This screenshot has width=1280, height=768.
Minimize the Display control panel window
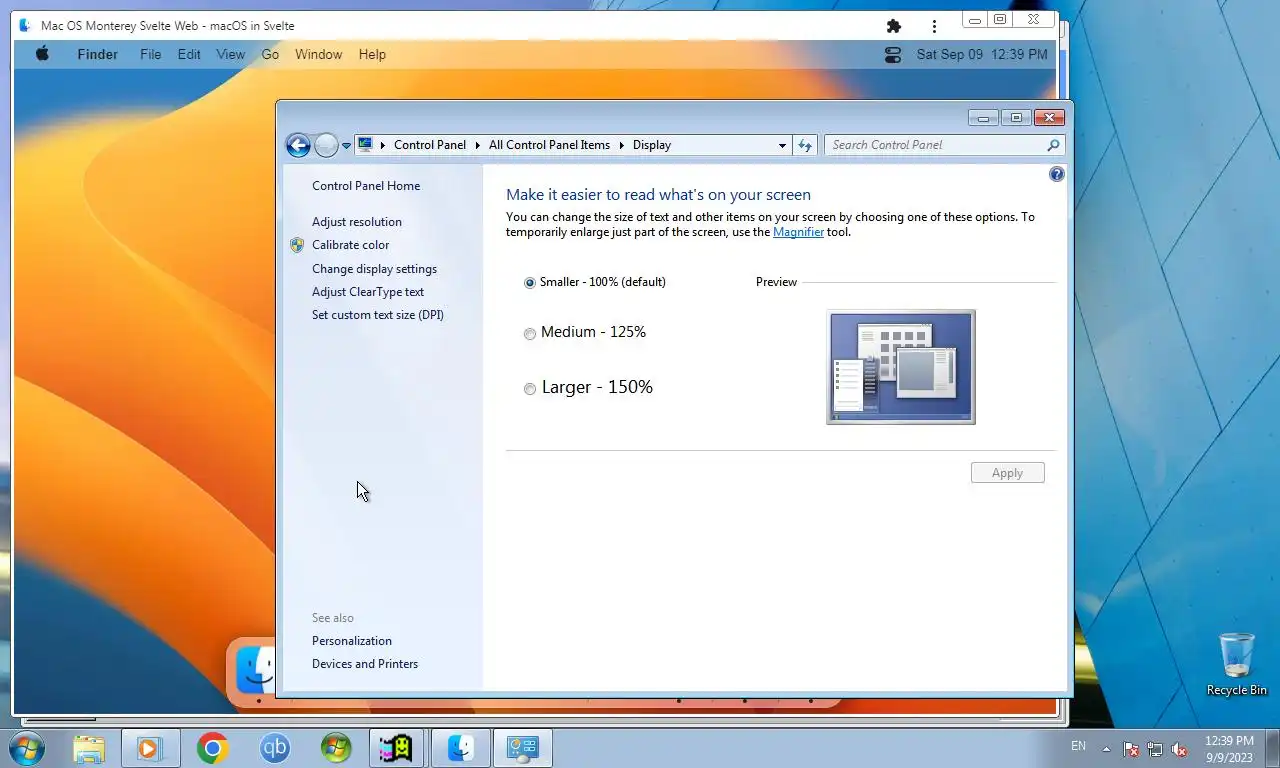coord(984,118)
